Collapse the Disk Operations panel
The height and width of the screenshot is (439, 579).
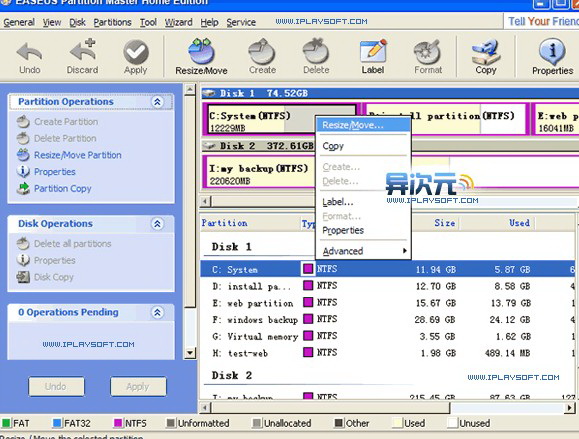click(x=157, y=224)
